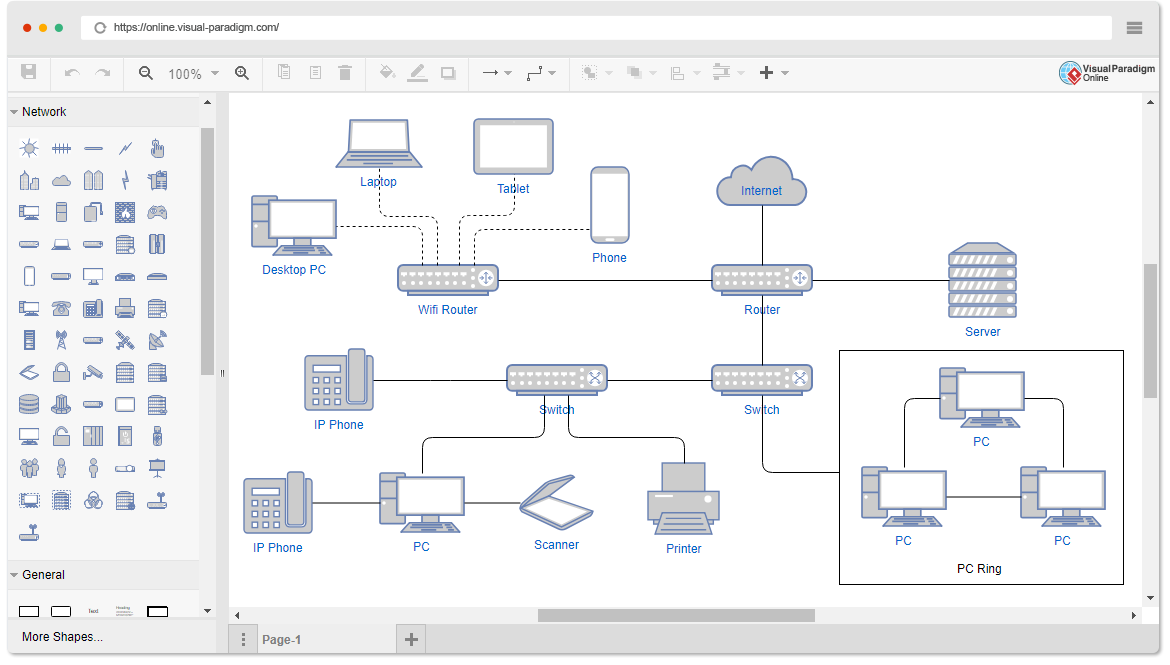Open the connector style dropdown
This screenshot has width=1170, height=665.
(553, 72)
